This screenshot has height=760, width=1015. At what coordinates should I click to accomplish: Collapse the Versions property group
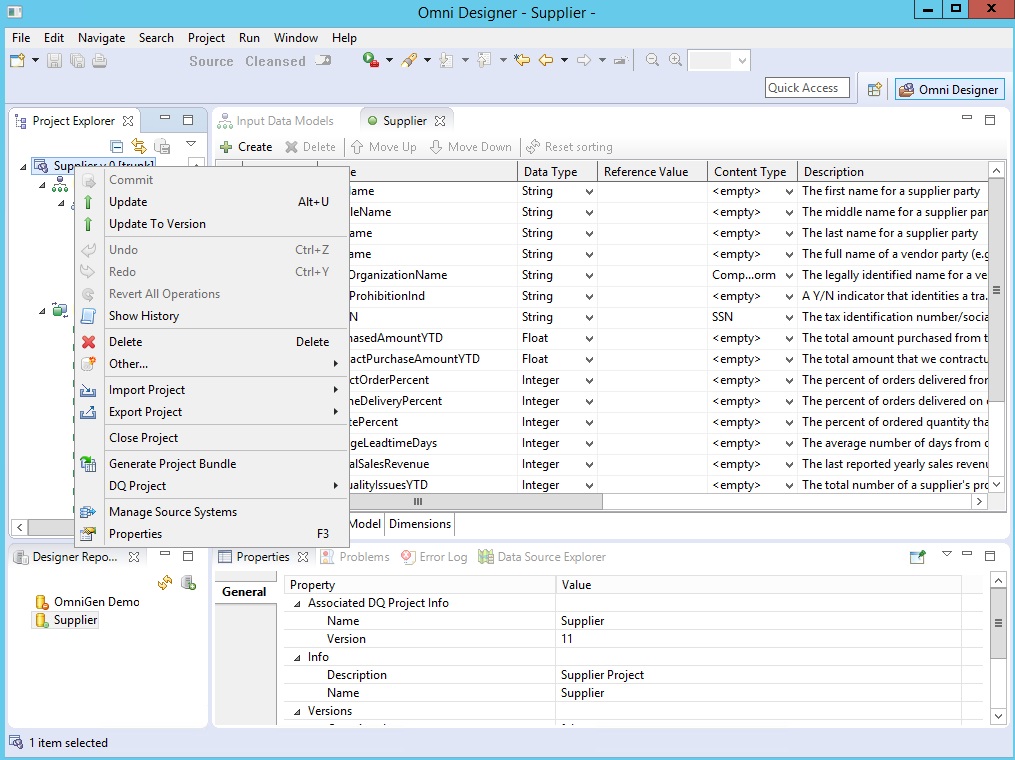point(297,711)
